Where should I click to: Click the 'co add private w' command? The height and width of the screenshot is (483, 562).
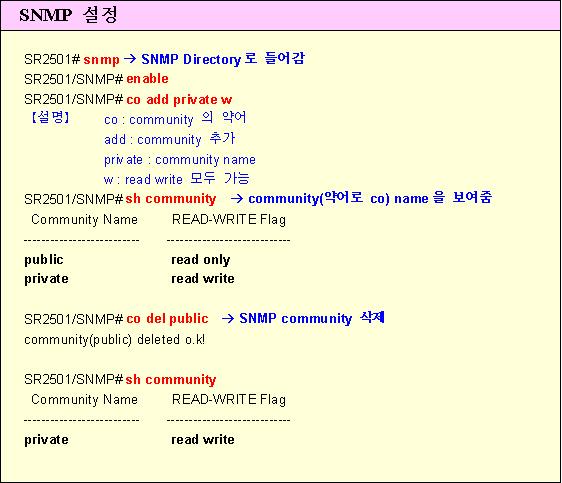(179, 99)
